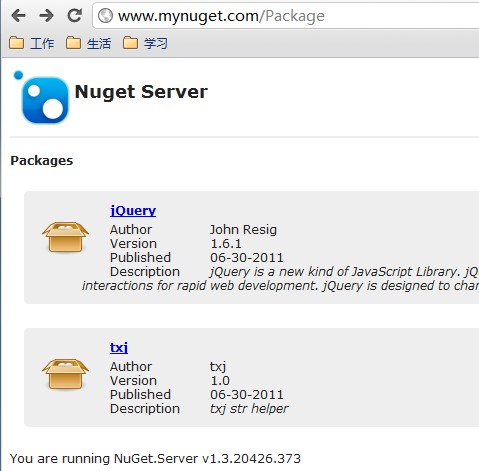Click the browser forward arrow
479x471 pixels.
pos(46,16)
